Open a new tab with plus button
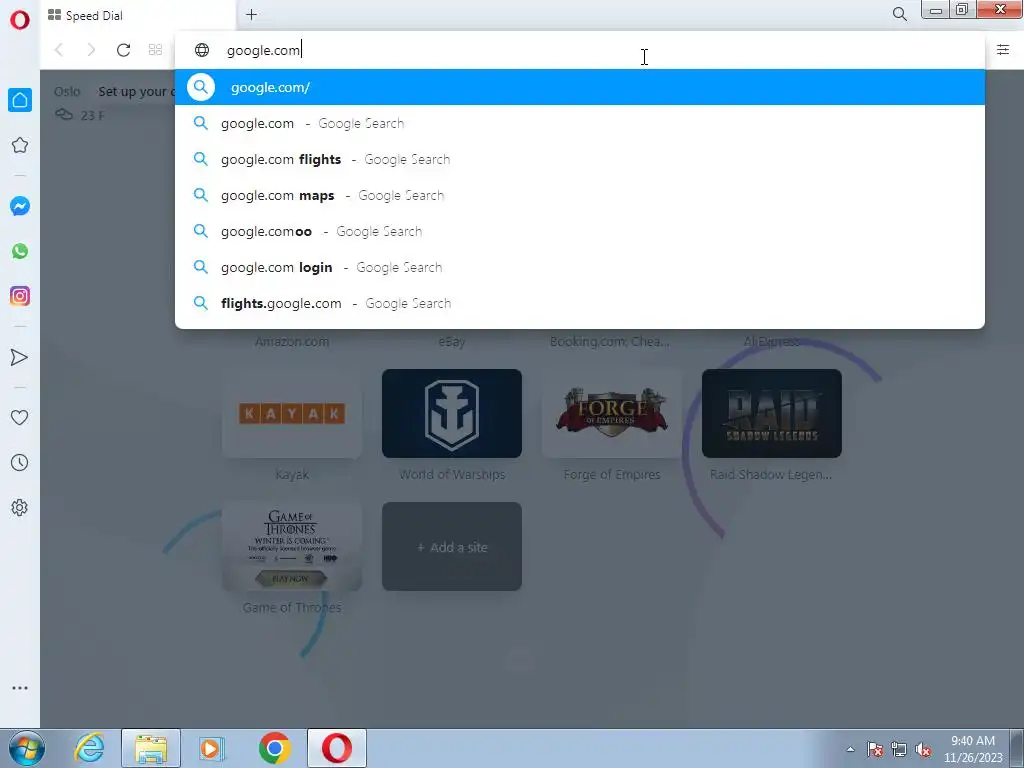 (x=251, y=14)
